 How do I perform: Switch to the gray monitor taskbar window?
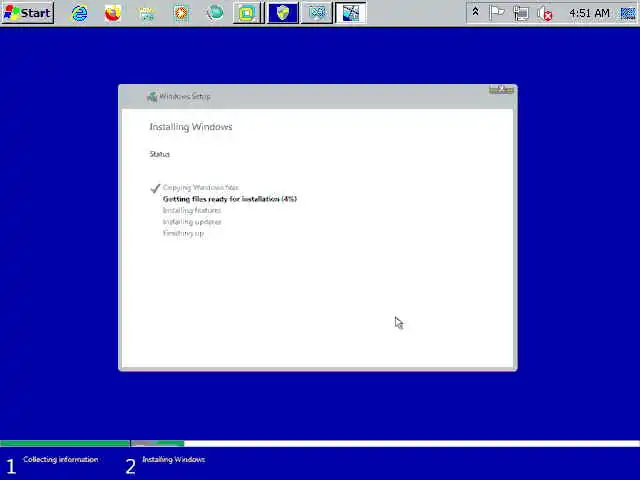pyautogui.click(x=316, y=13)
